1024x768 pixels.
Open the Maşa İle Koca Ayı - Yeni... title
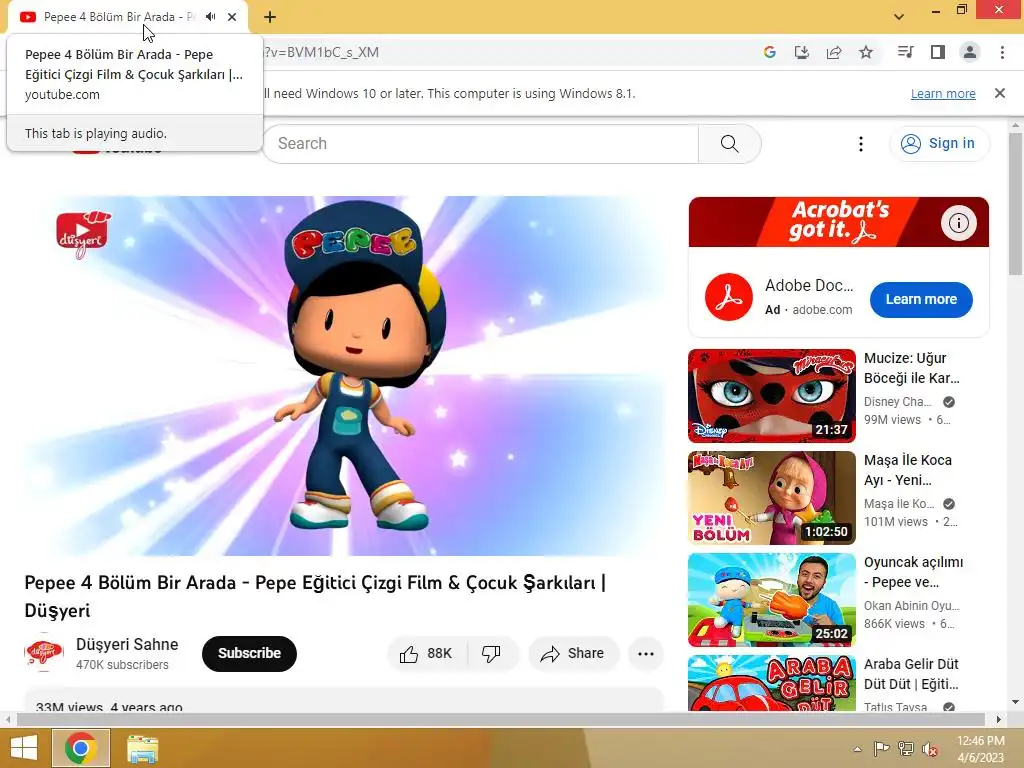[x=908, y=470]
